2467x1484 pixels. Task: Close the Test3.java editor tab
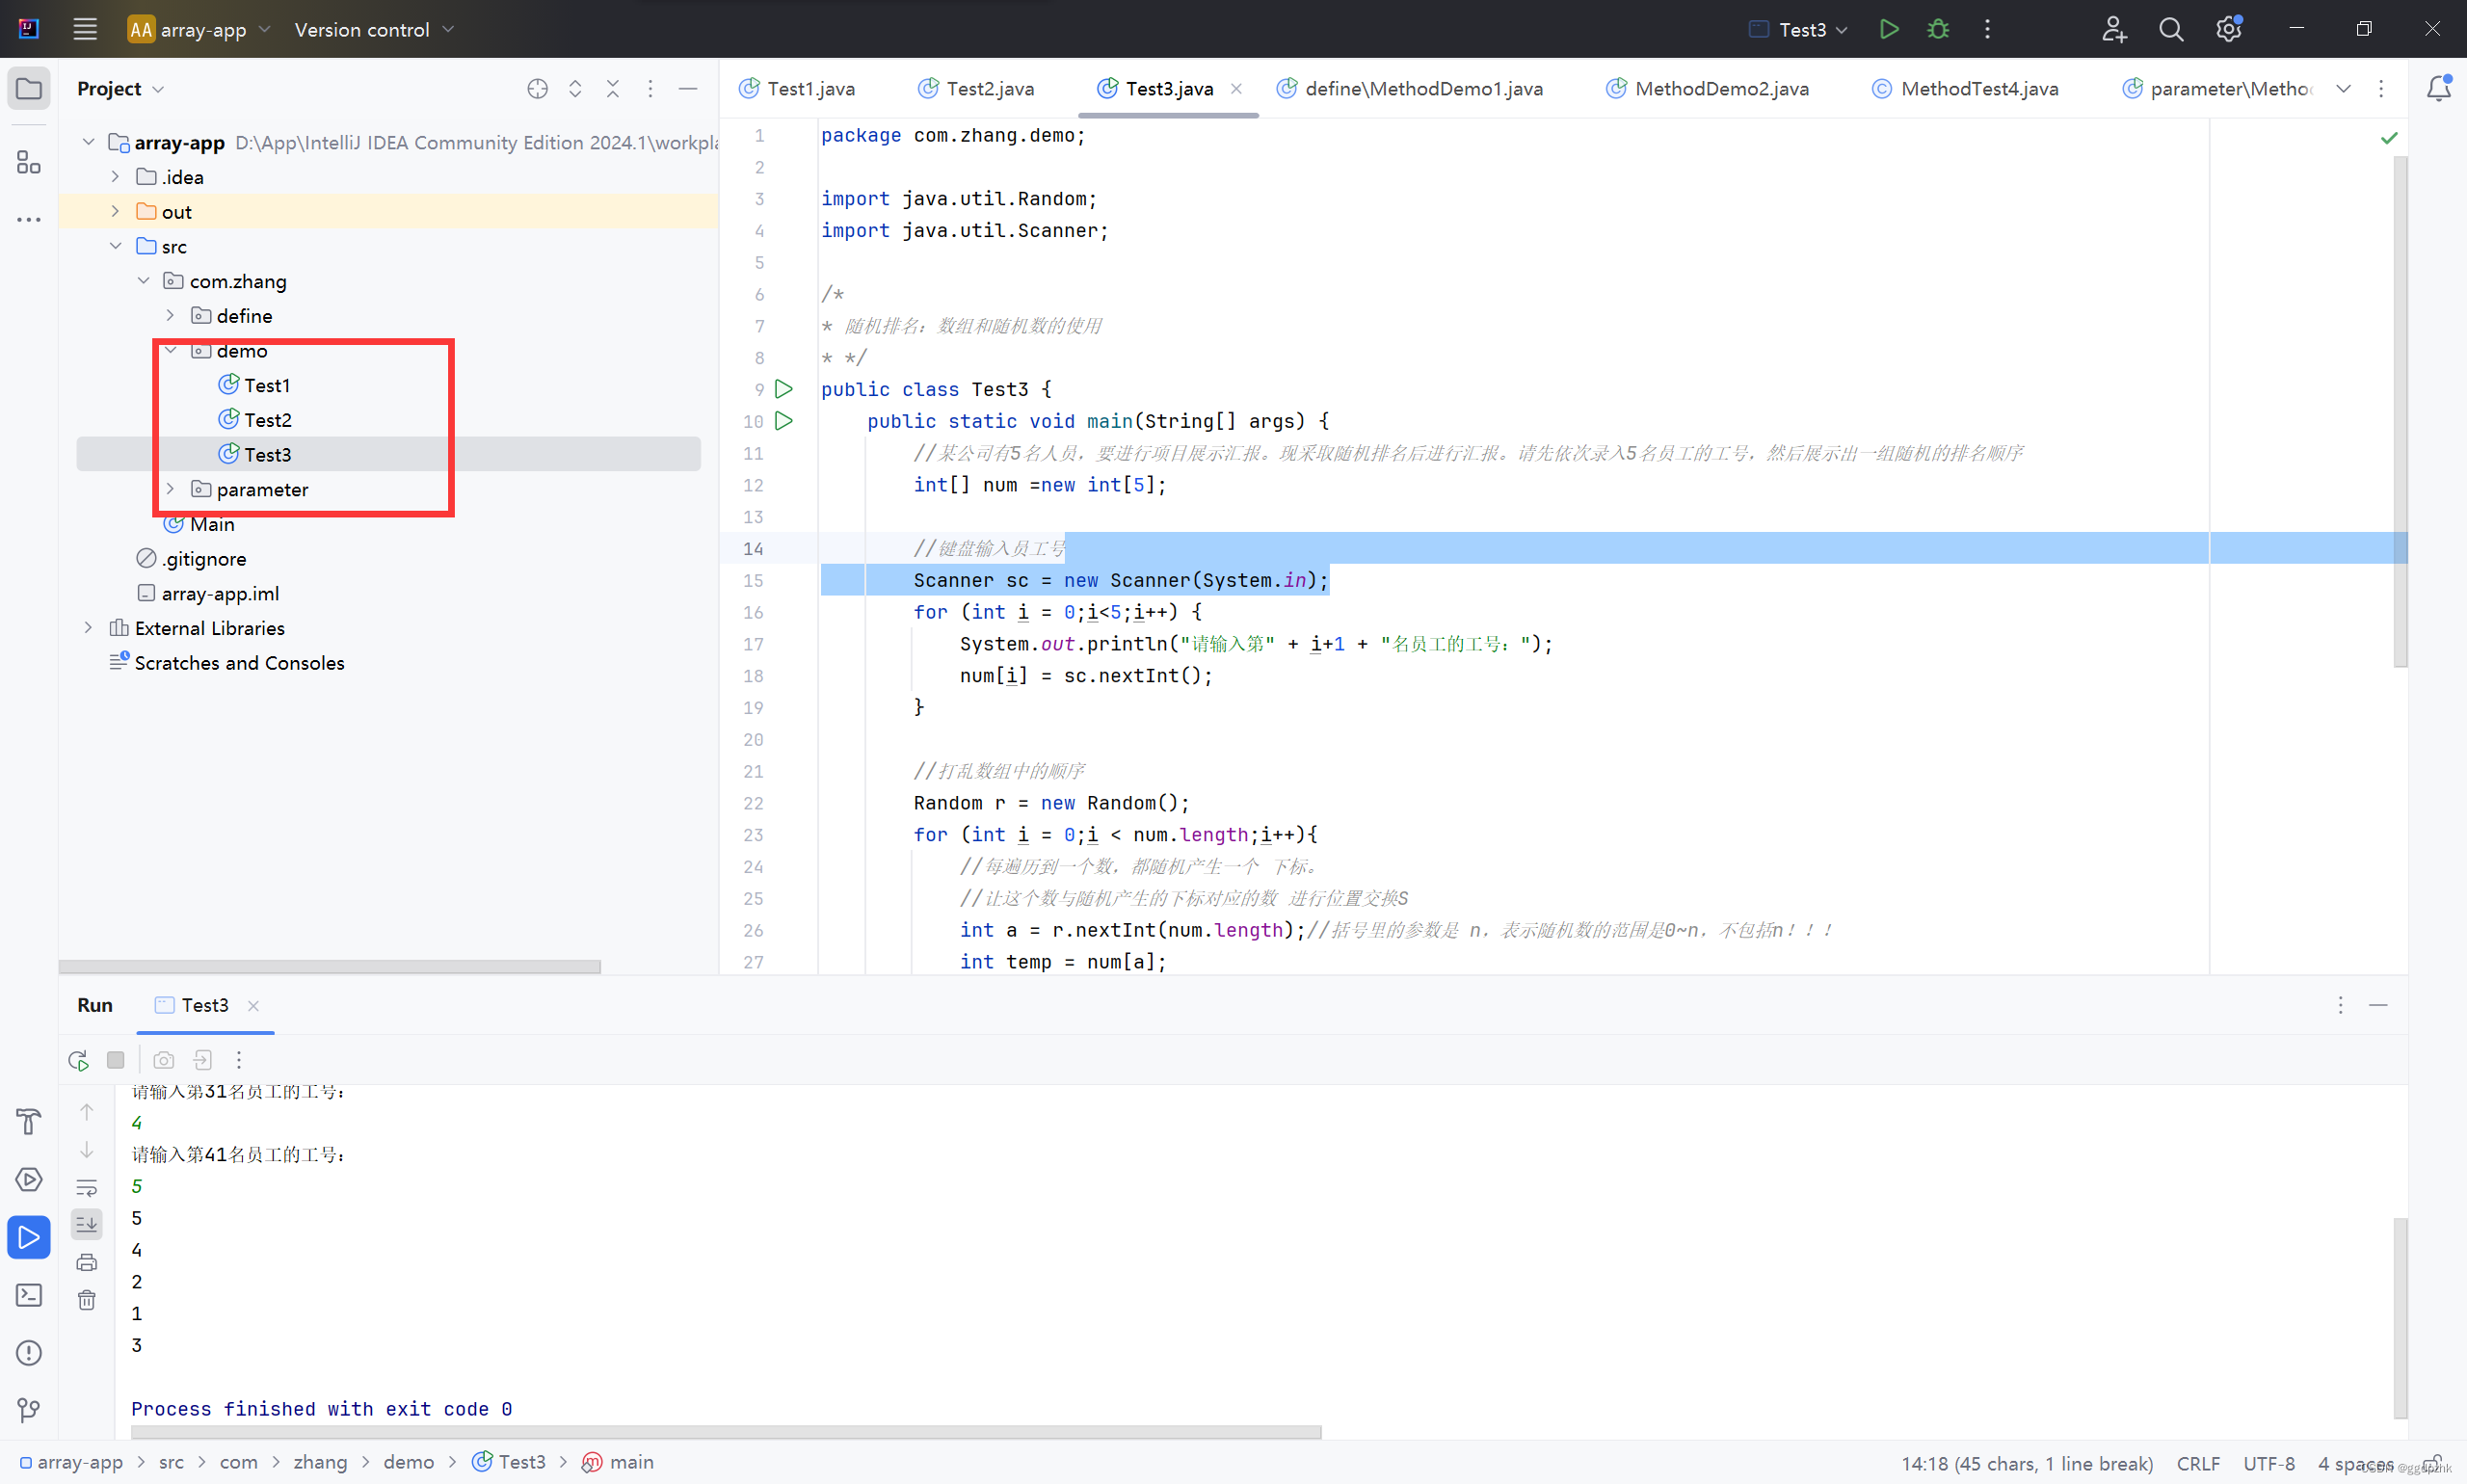[x=1236, y=89]
